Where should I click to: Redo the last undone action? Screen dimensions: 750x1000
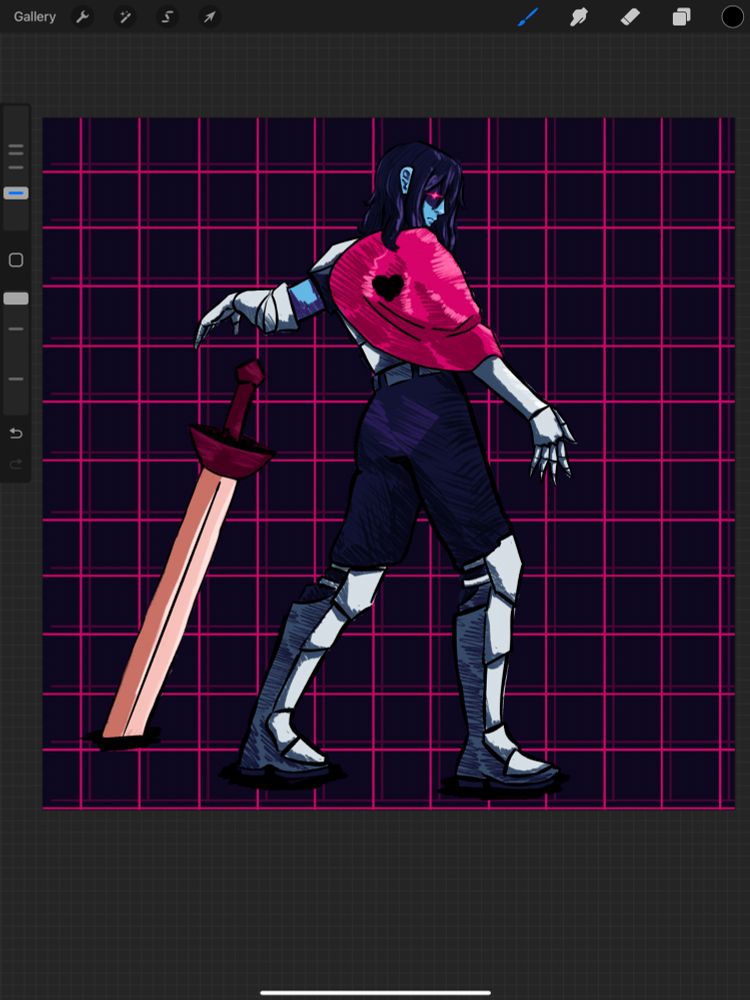pos(16,464)
